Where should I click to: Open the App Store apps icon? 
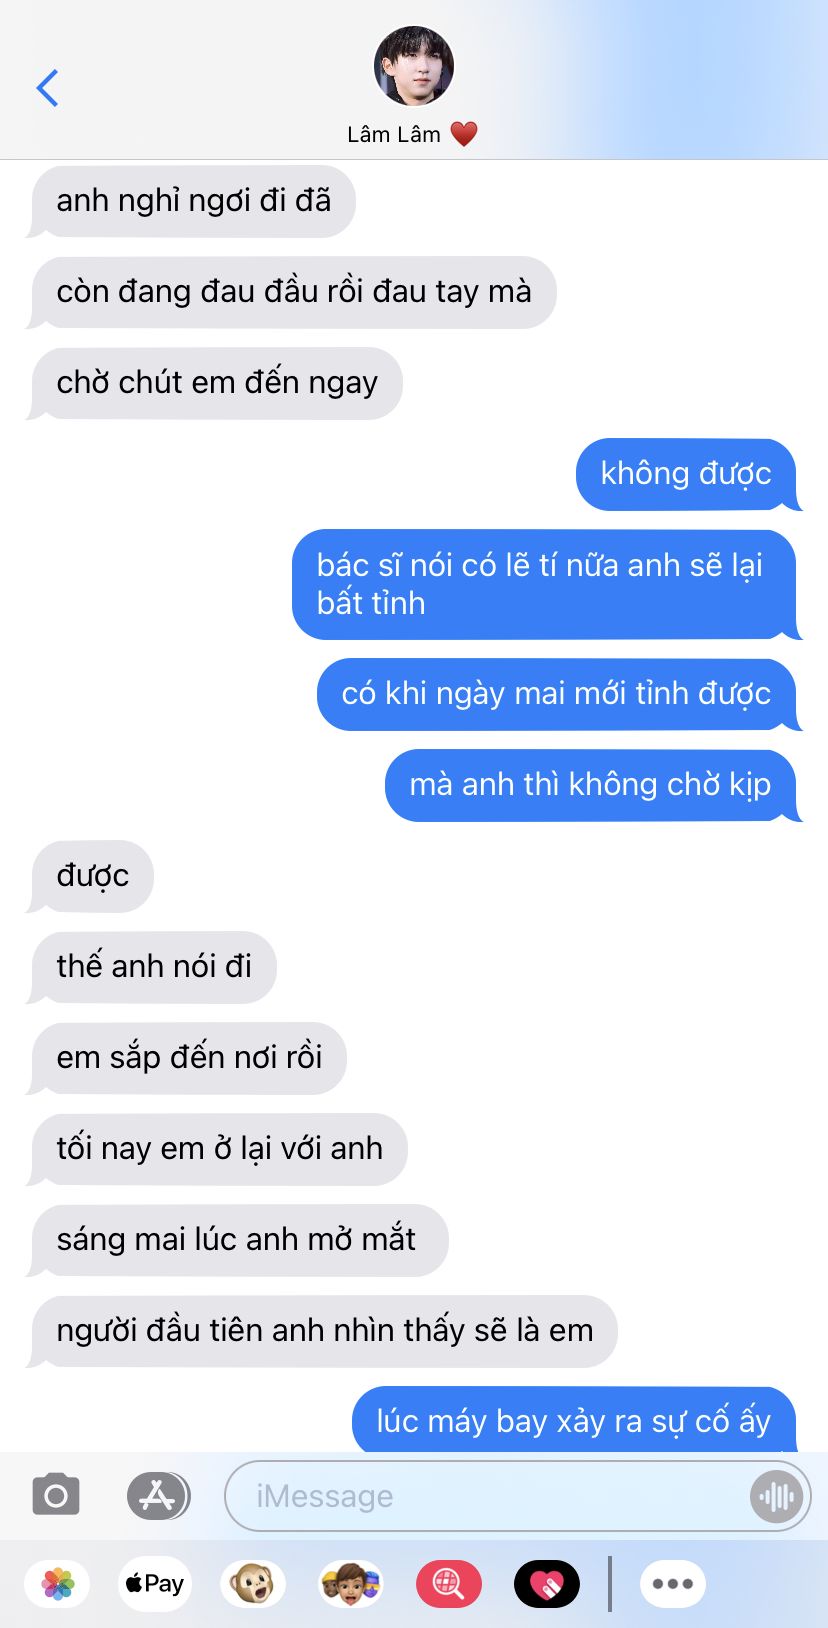[x=158, y=1496]
